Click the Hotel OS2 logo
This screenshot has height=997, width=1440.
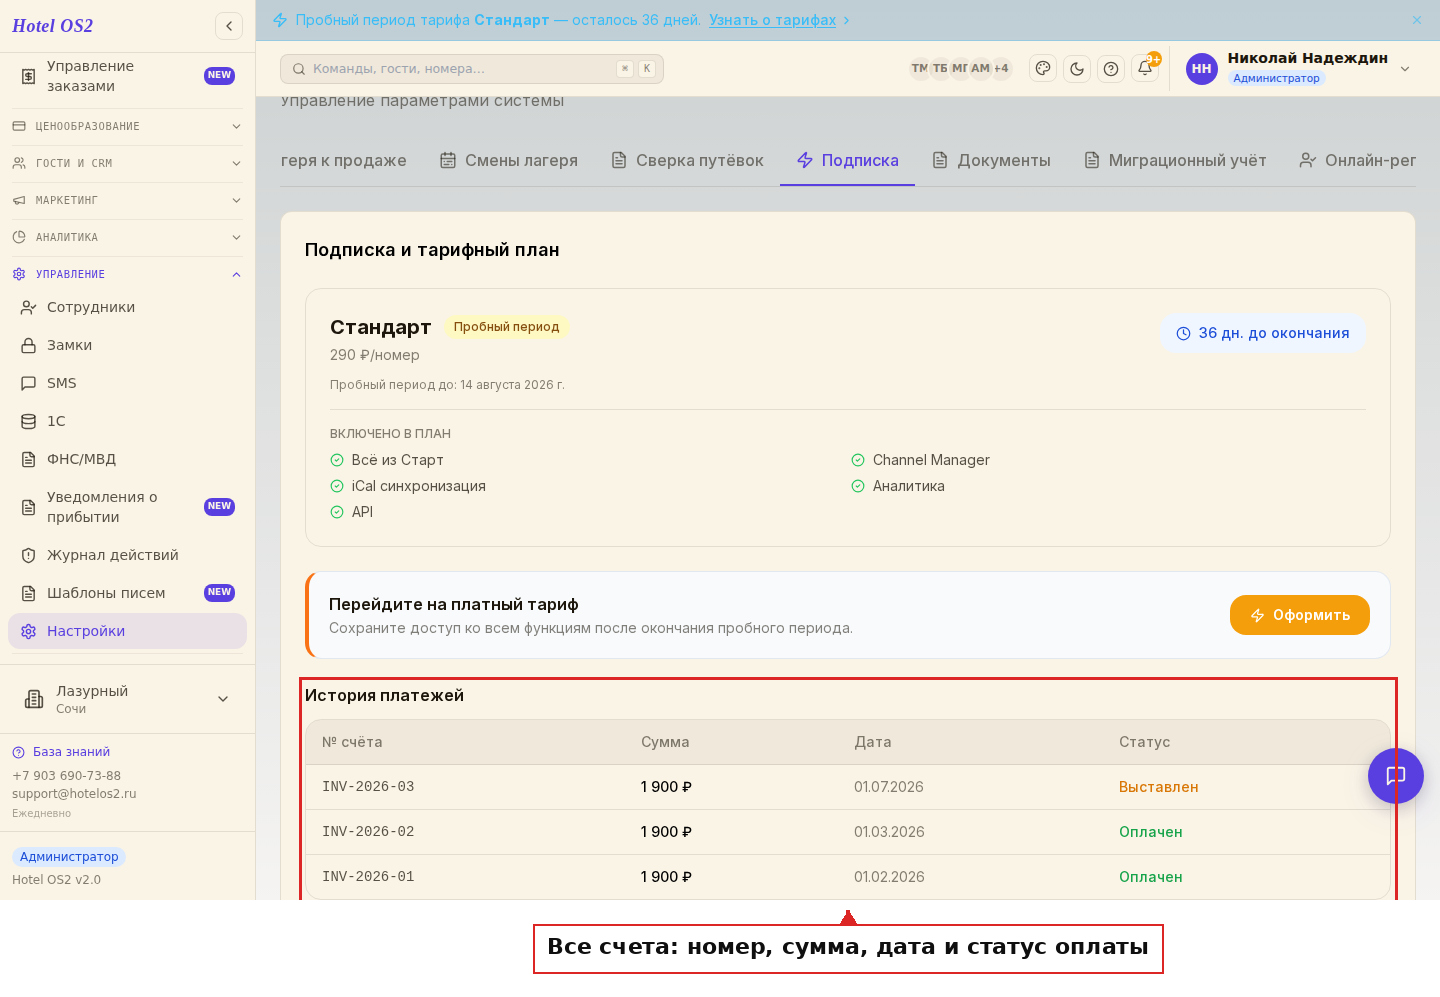52,26
